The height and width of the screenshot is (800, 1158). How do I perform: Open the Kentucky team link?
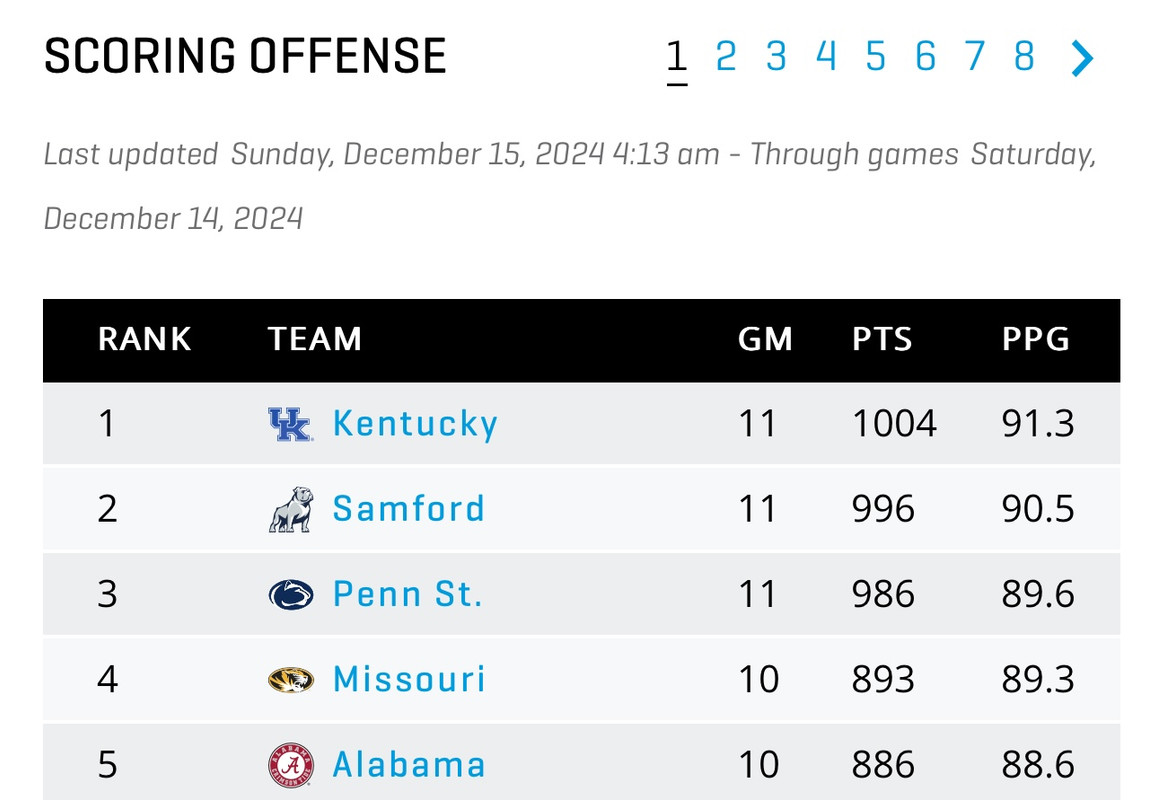pos(415,424)
